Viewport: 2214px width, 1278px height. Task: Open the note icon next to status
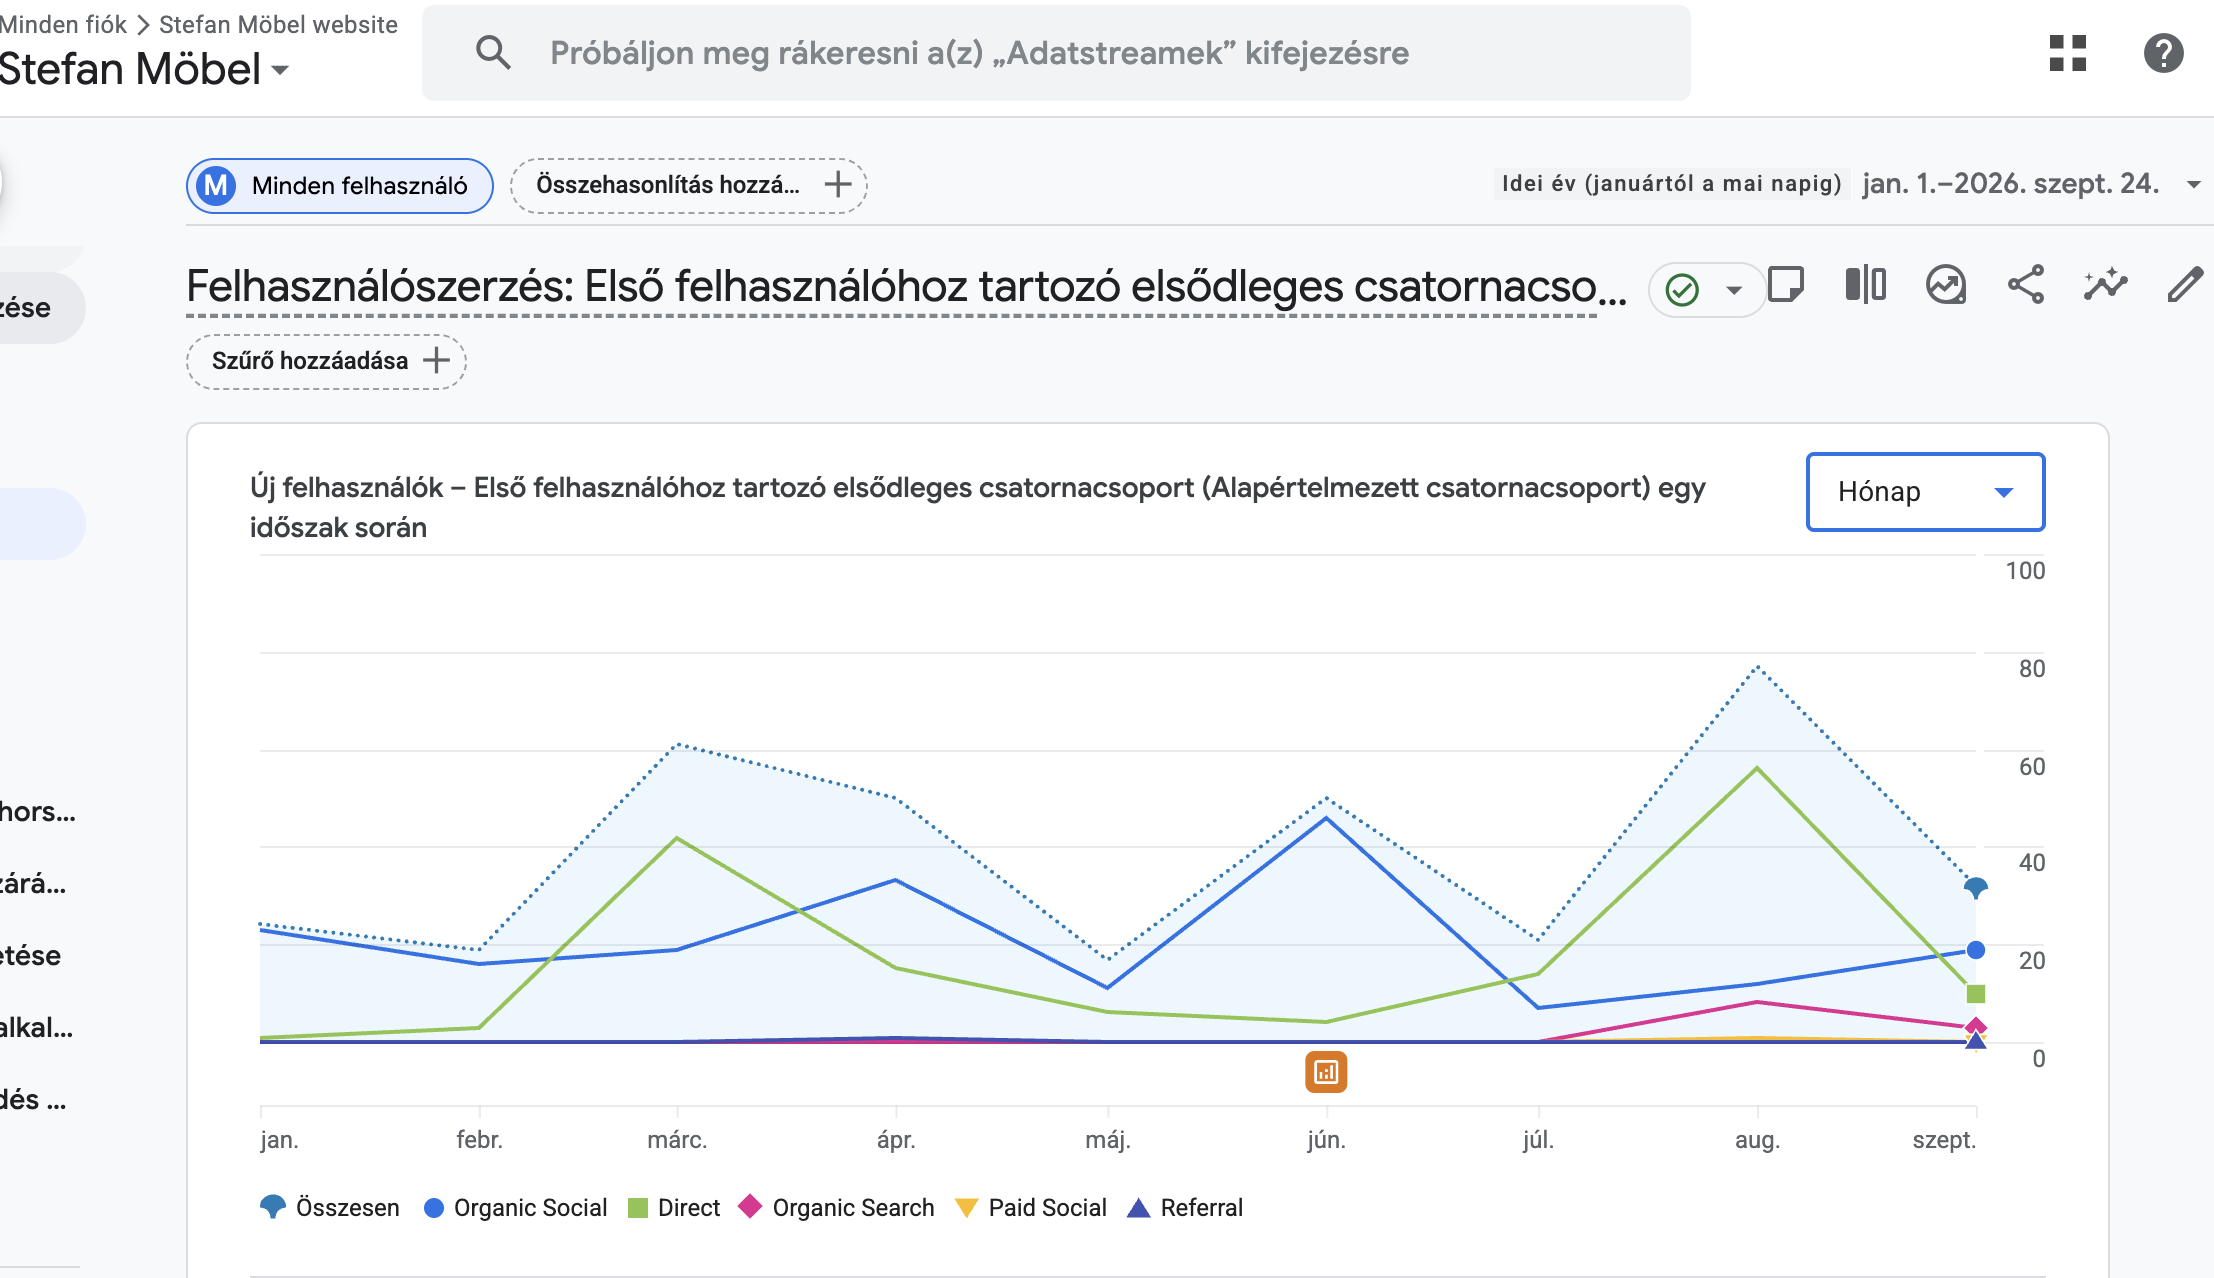click(1786, 285)
